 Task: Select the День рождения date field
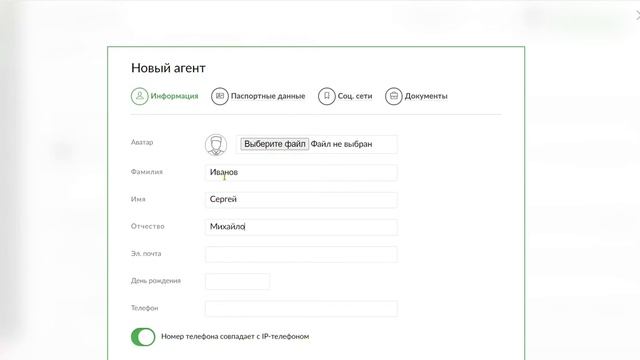click(238, 282)
